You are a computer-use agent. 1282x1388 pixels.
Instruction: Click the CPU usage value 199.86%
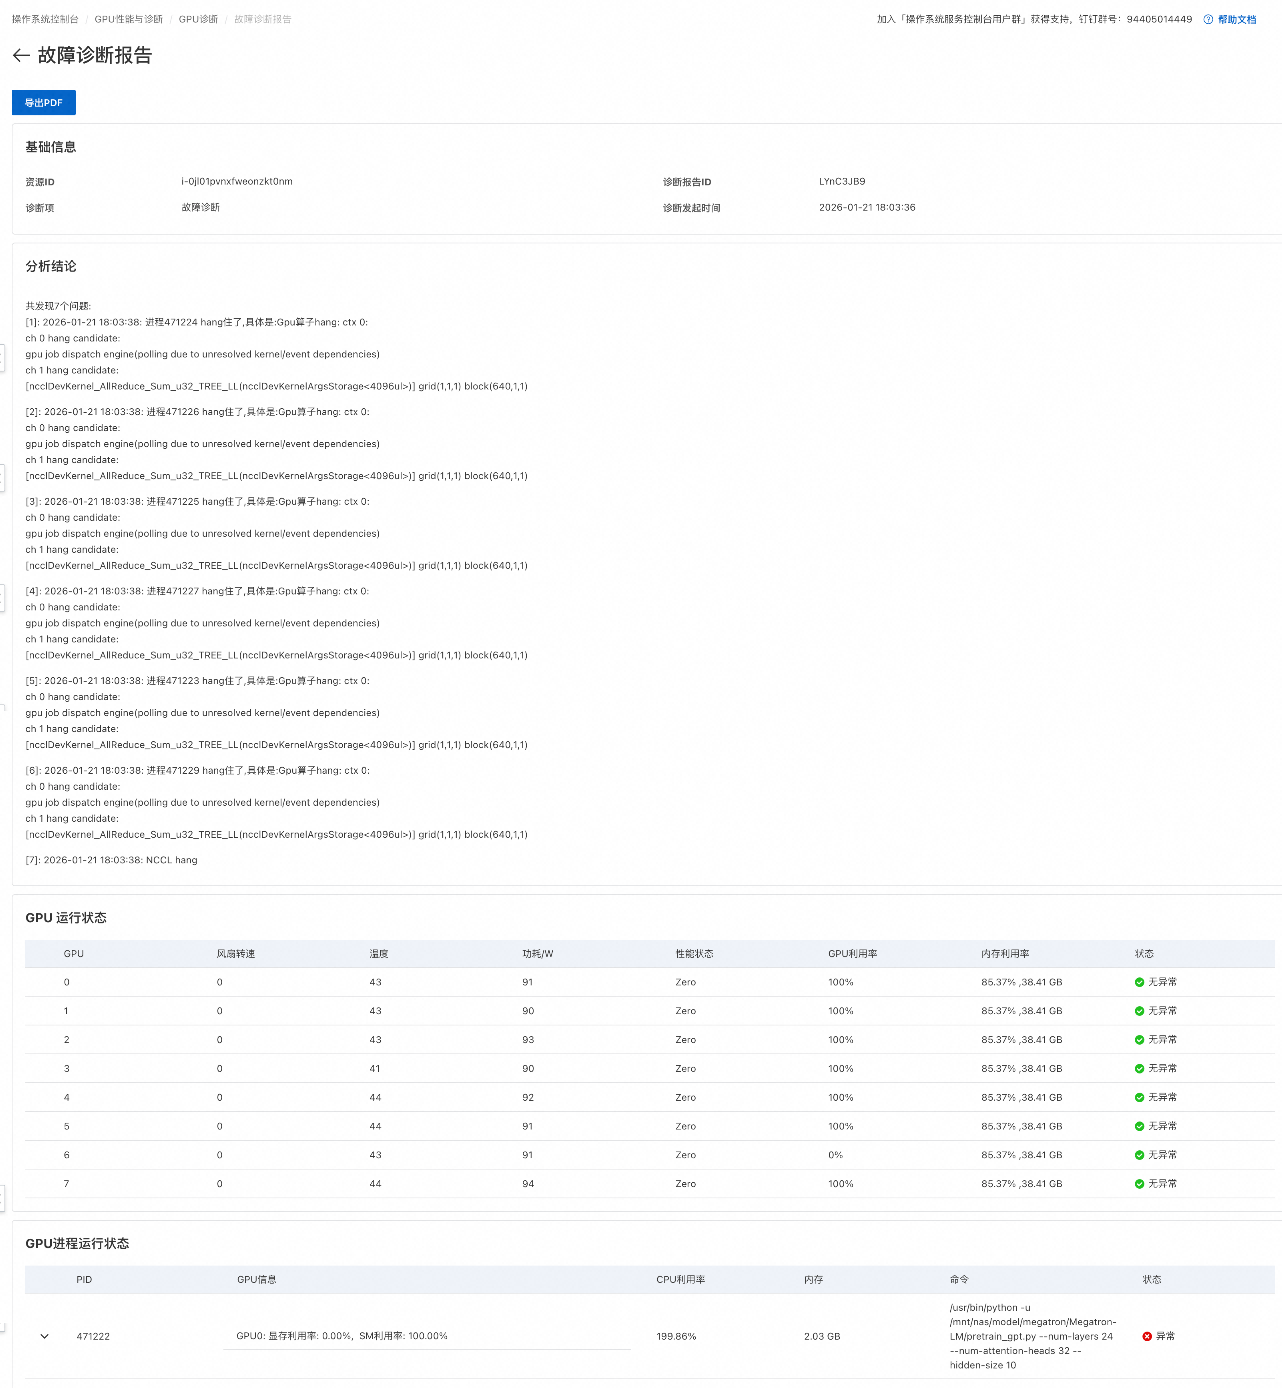coord(676,1336)
